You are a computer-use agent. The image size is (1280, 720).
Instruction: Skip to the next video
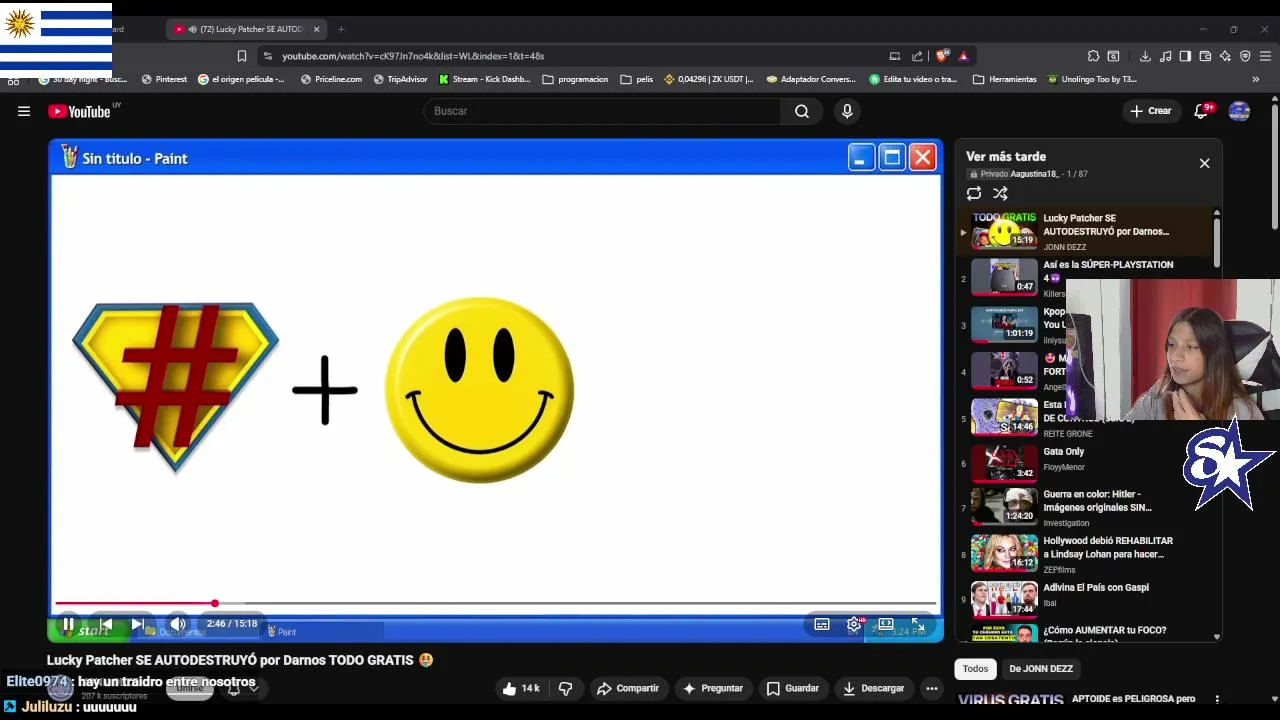coord(138,624)
